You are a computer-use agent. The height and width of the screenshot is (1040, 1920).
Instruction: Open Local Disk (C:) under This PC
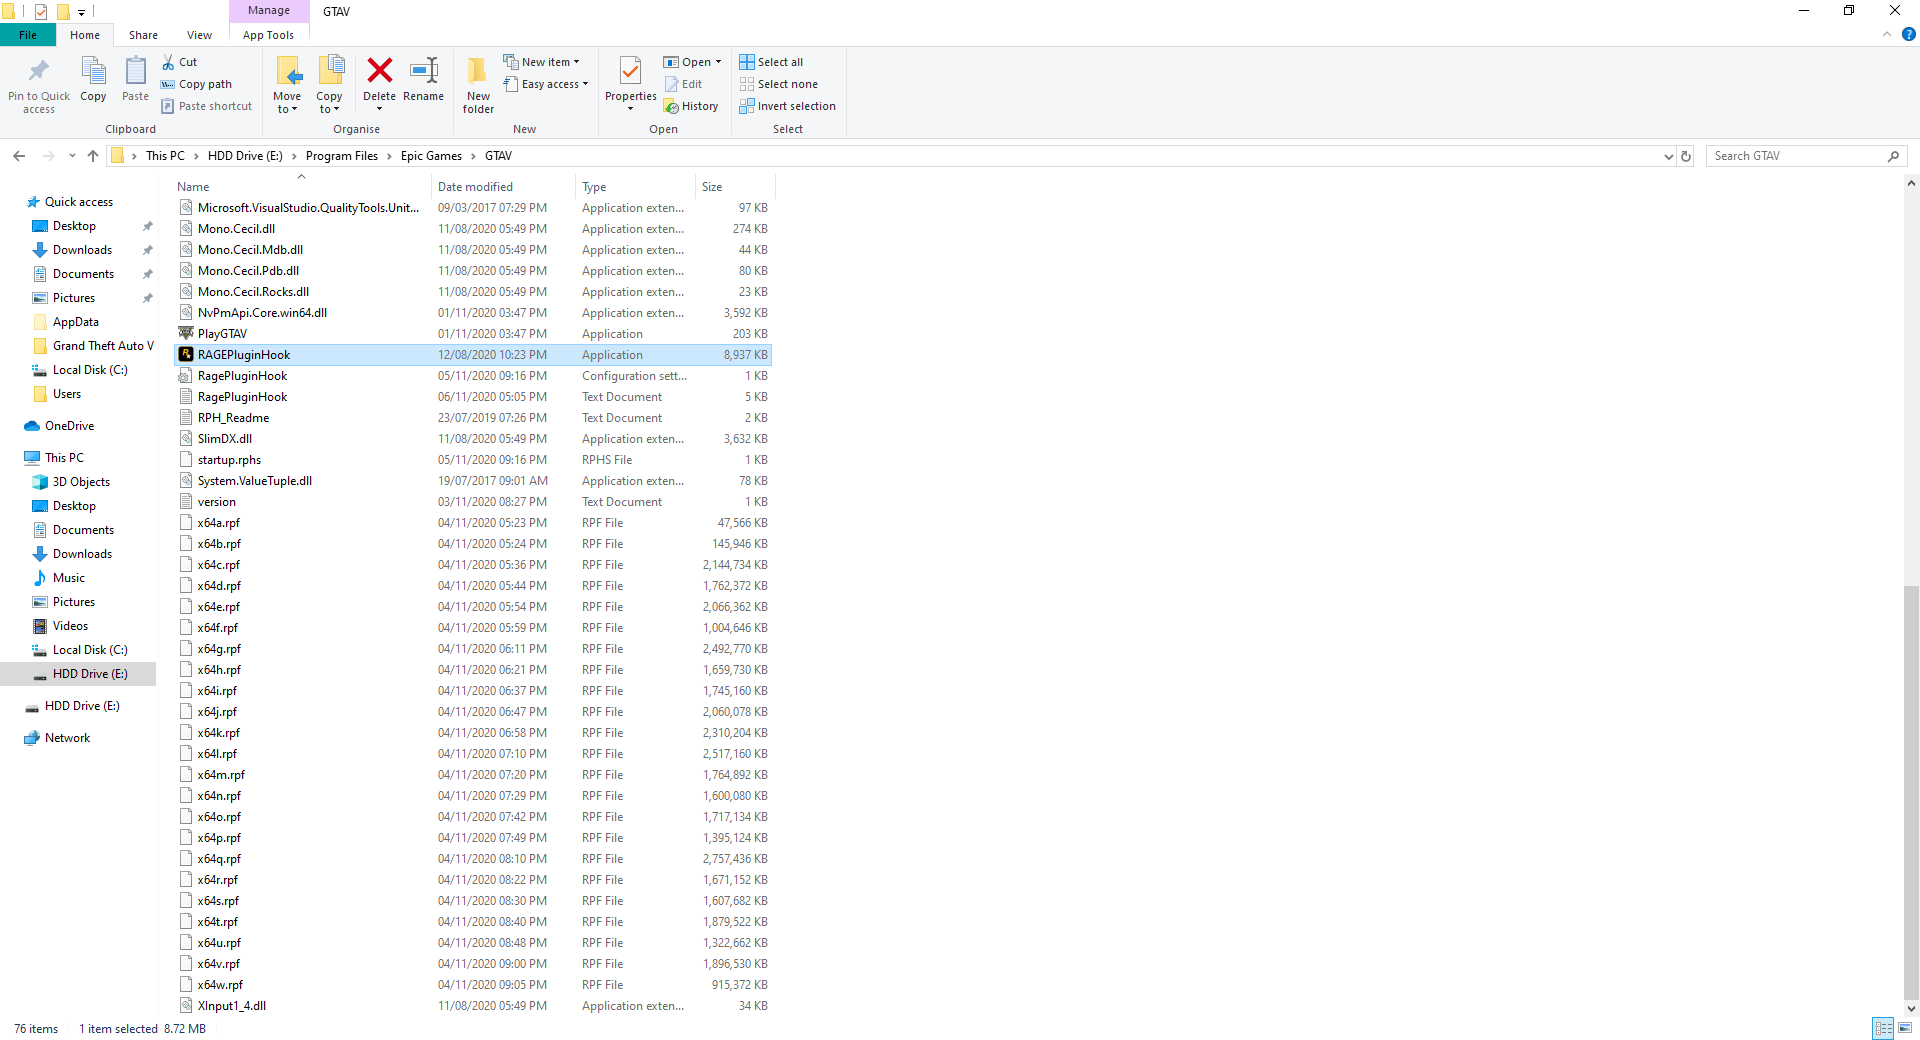coord(81,650)
